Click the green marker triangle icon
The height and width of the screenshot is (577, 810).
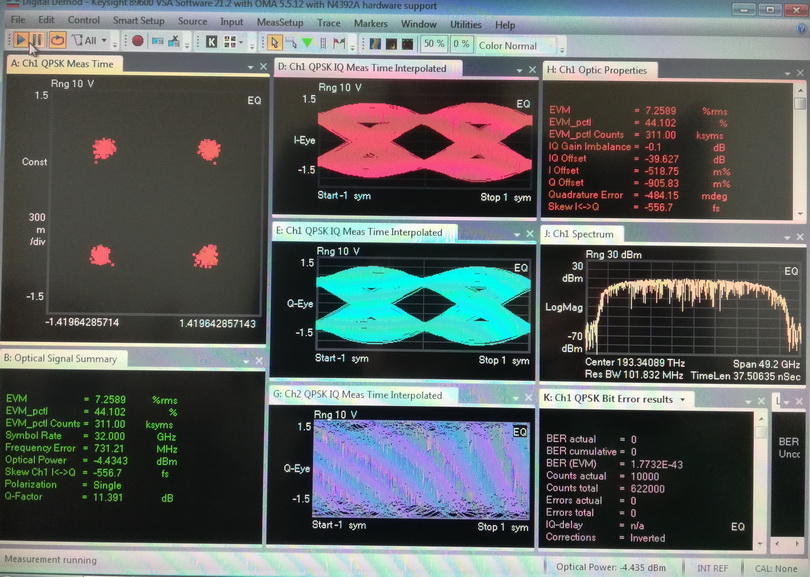coord(307,43)
